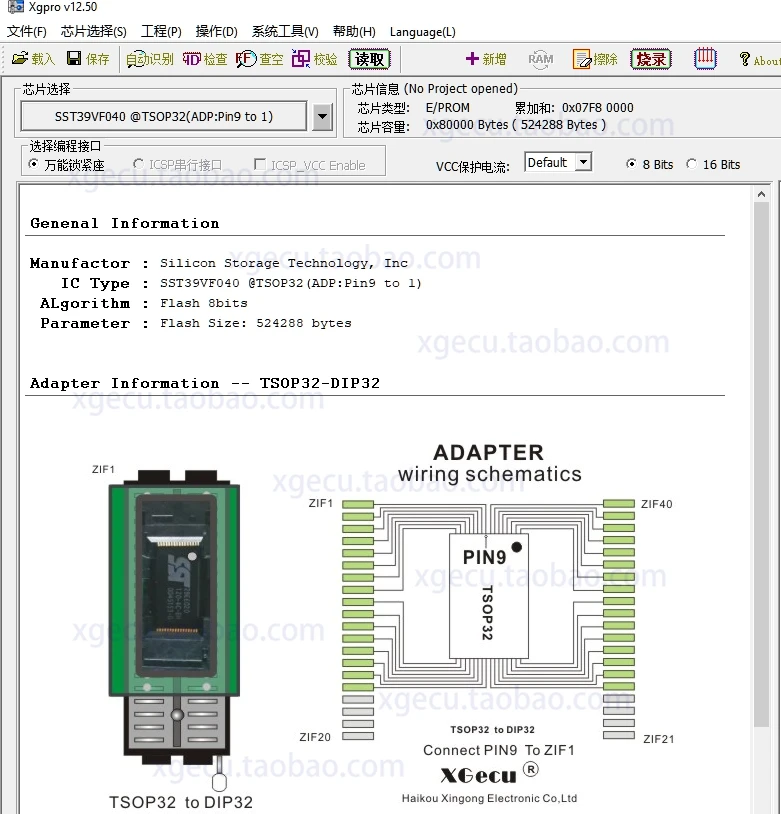
Task: Open the chip pin test icon
Action: [706, 58]
